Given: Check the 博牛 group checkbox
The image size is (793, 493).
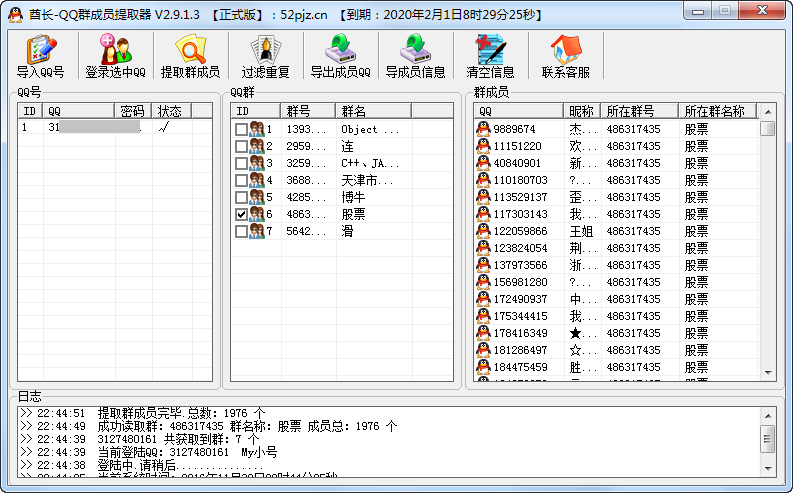Looking at the screenshot, I should [241, 197].
